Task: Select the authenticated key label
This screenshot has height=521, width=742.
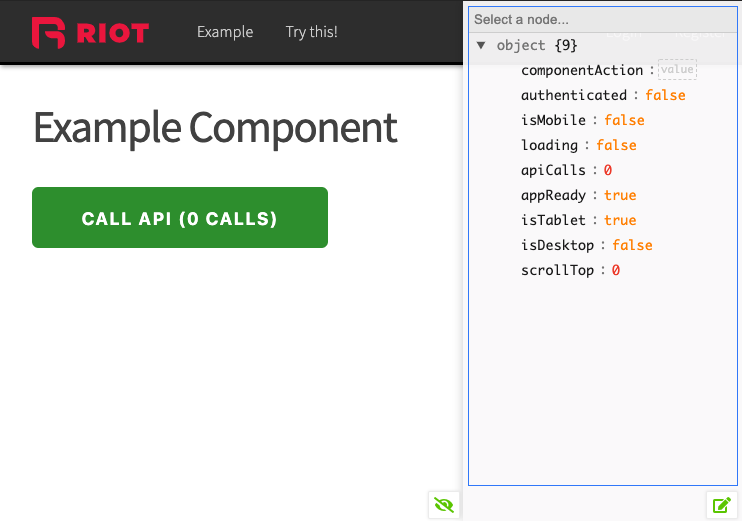Action: point(574,95)
